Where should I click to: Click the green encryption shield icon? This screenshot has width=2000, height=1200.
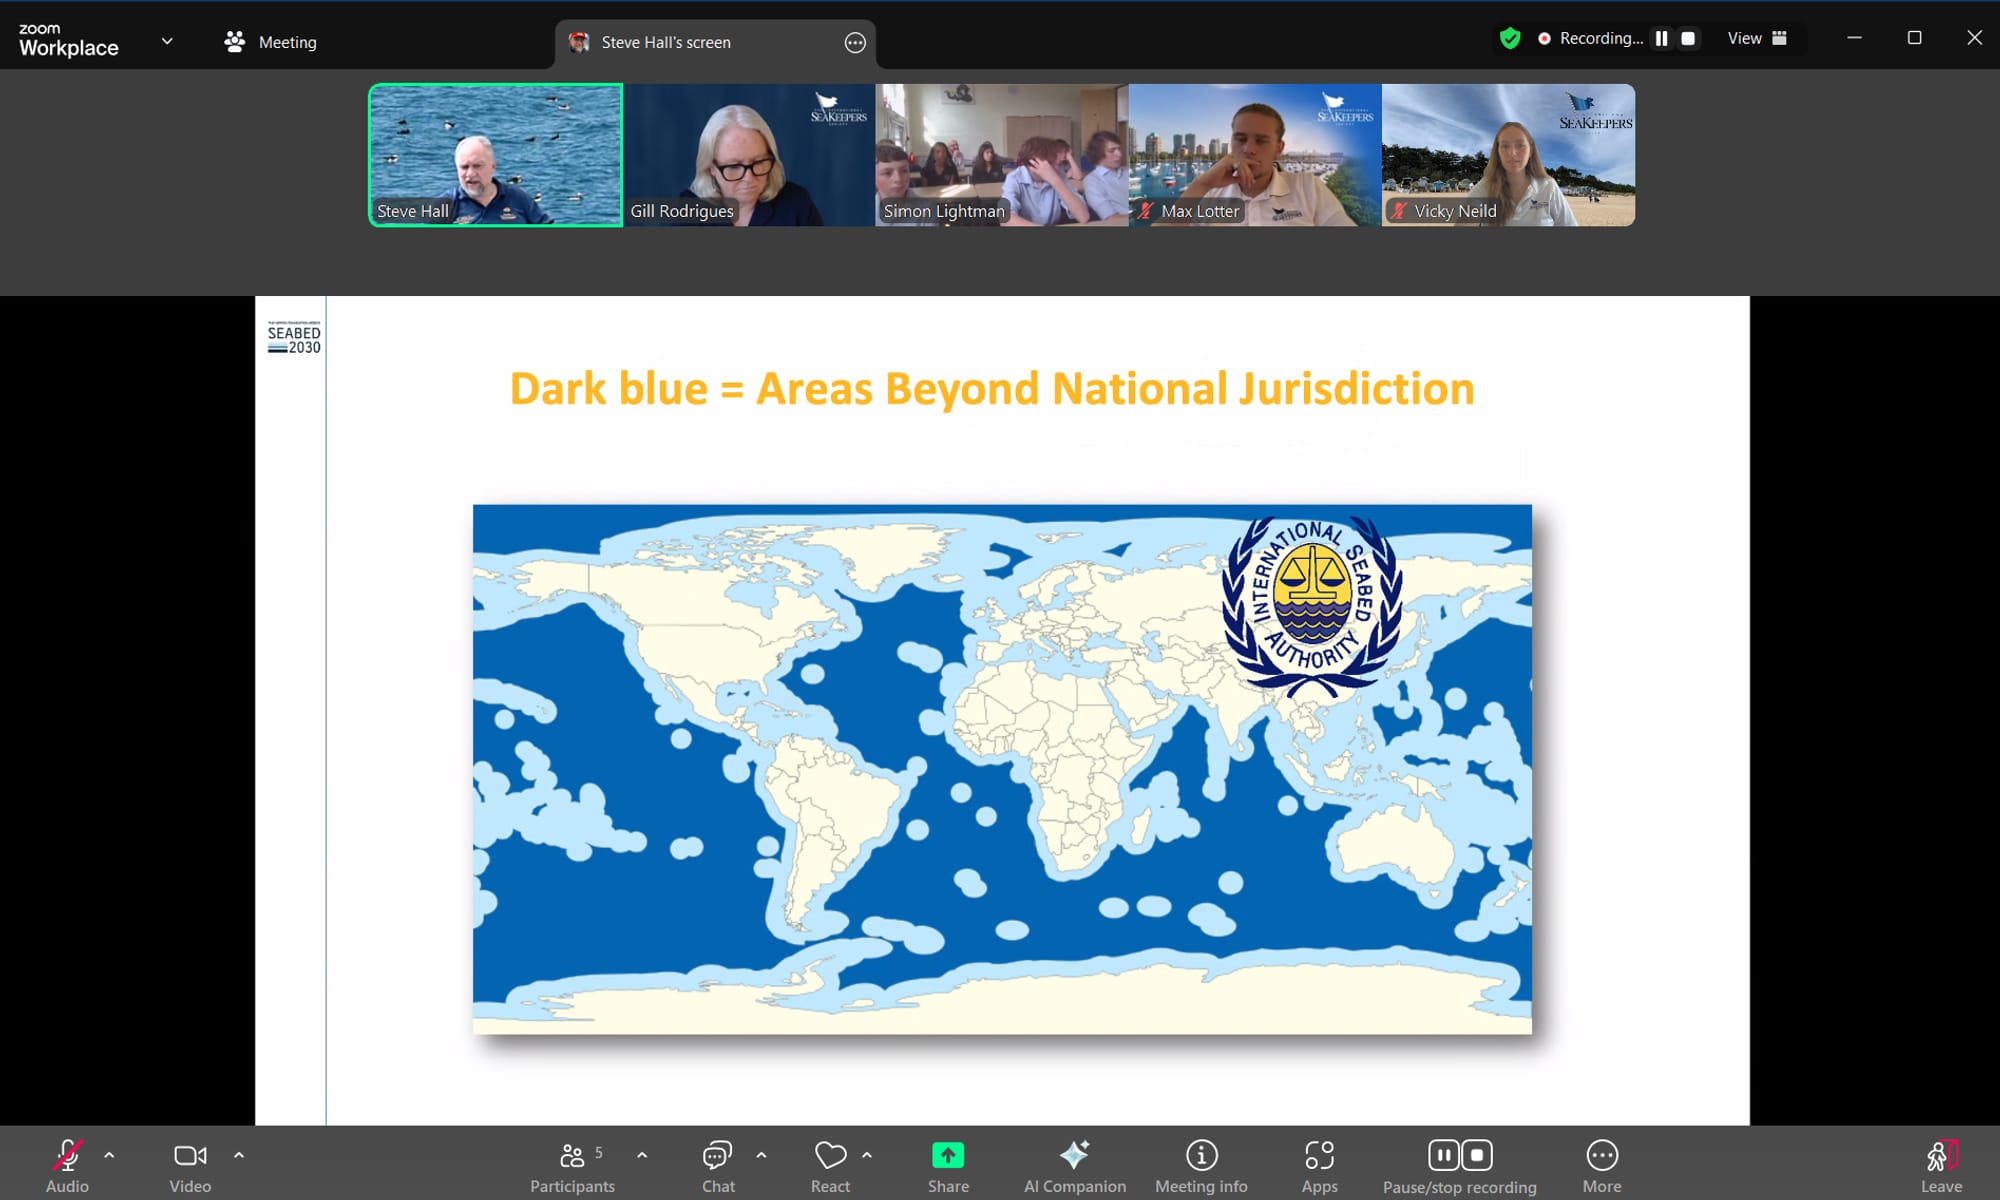[1510, 38]
